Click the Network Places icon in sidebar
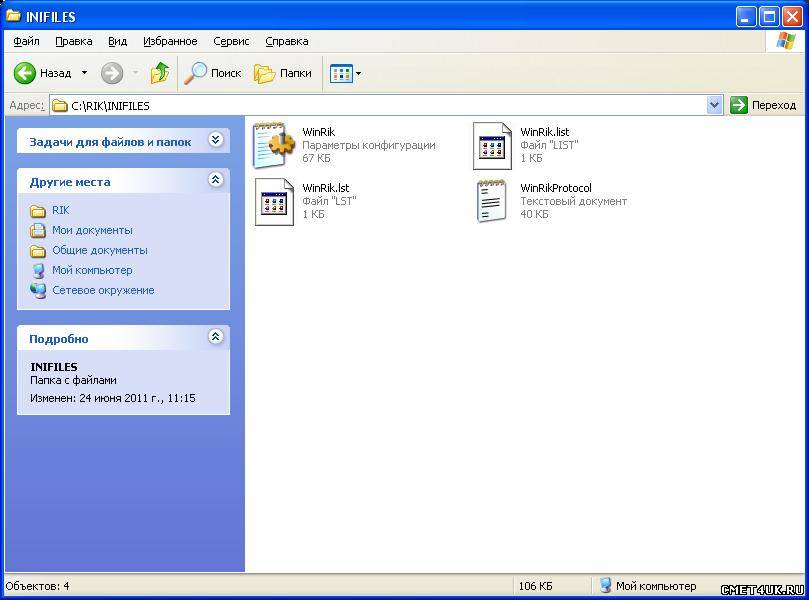 tap(38, 290)
